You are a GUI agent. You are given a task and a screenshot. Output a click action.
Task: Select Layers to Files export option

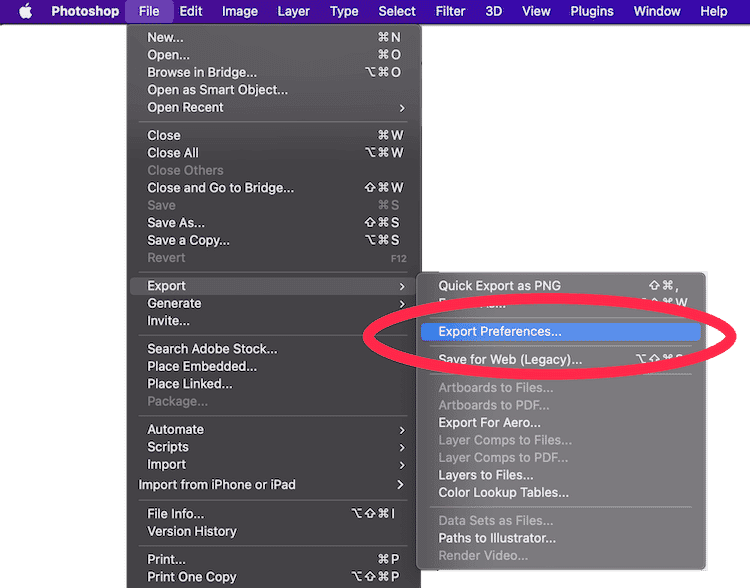(486, 475)
